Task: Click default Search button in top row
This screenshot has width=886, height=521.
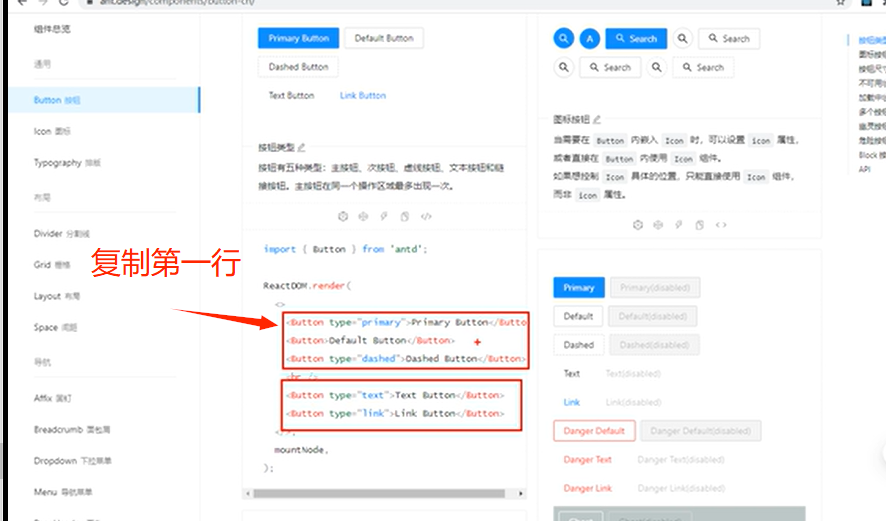Action: (729, 38)
